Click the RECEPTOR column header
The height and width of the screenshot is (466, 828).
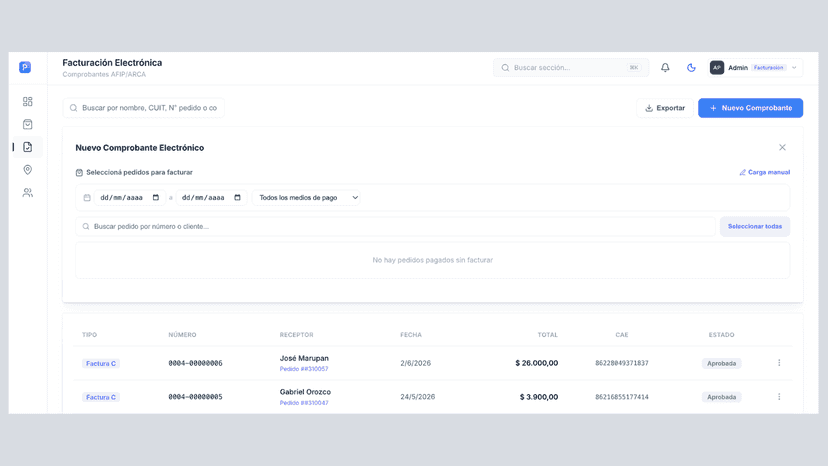point(296,335)
